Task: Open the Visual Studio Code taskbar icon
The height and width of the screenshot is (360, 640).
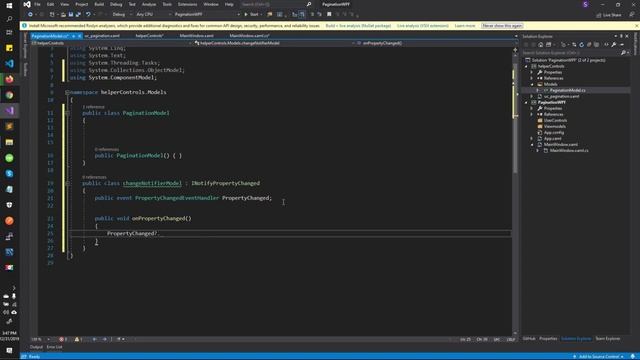Action: coord(9,63)
